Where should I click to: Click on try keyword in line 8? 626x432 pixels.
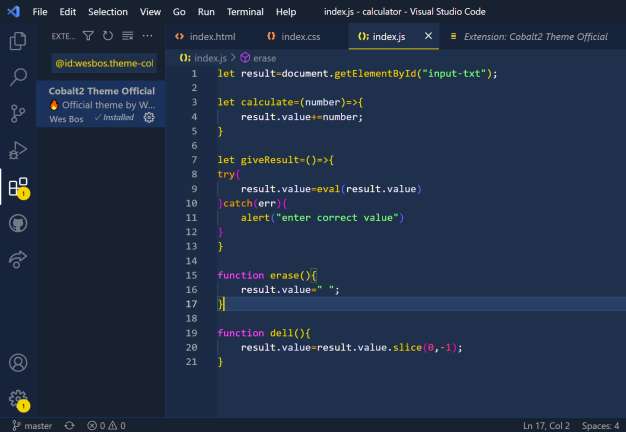226,174
